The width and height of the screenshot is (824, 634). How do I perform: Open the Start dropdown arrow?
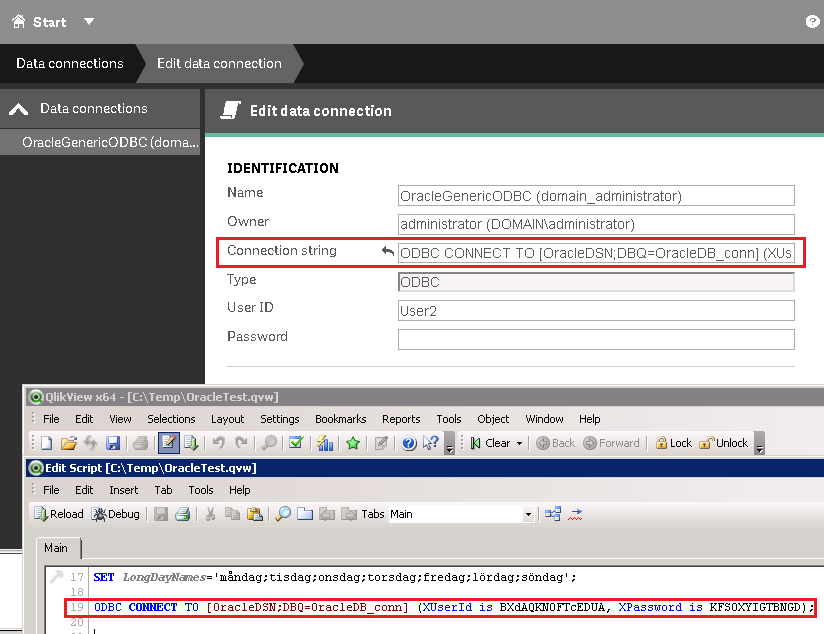89,21
